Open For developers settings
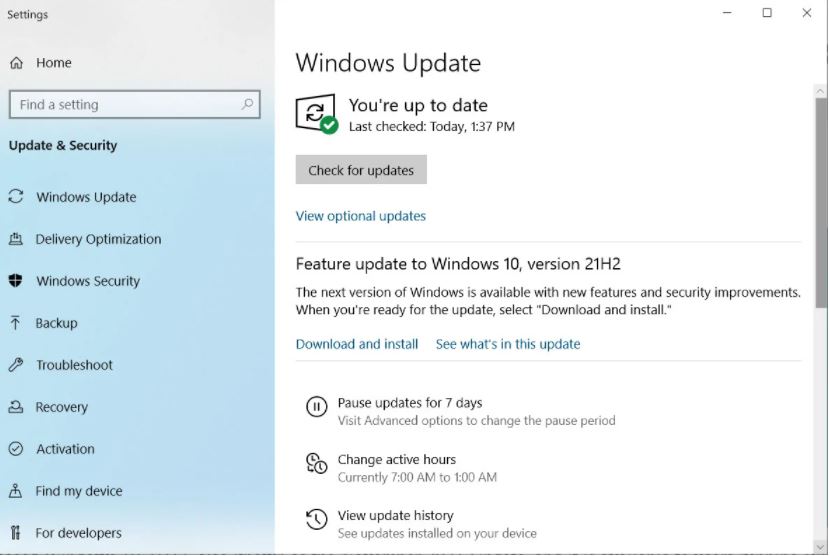Image resolution: width=830 pixels, height=556 pixels. pos(78,533)
